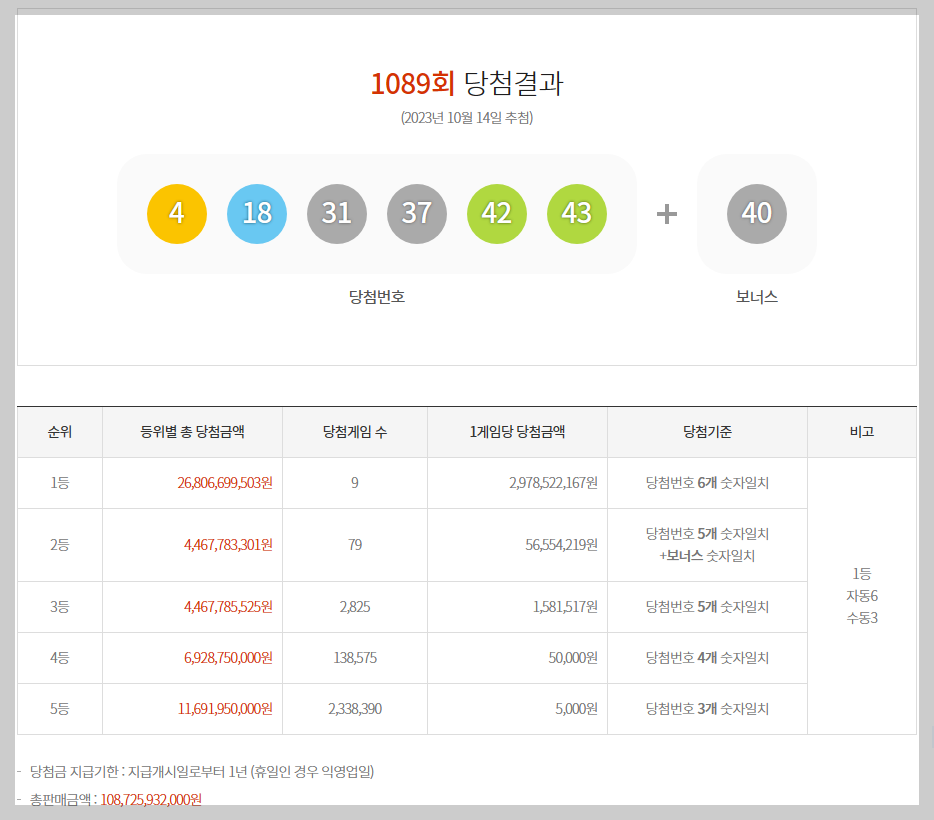Click winner count 2,338,390
This screenshot has width=934, height=820.
[355, 709]
